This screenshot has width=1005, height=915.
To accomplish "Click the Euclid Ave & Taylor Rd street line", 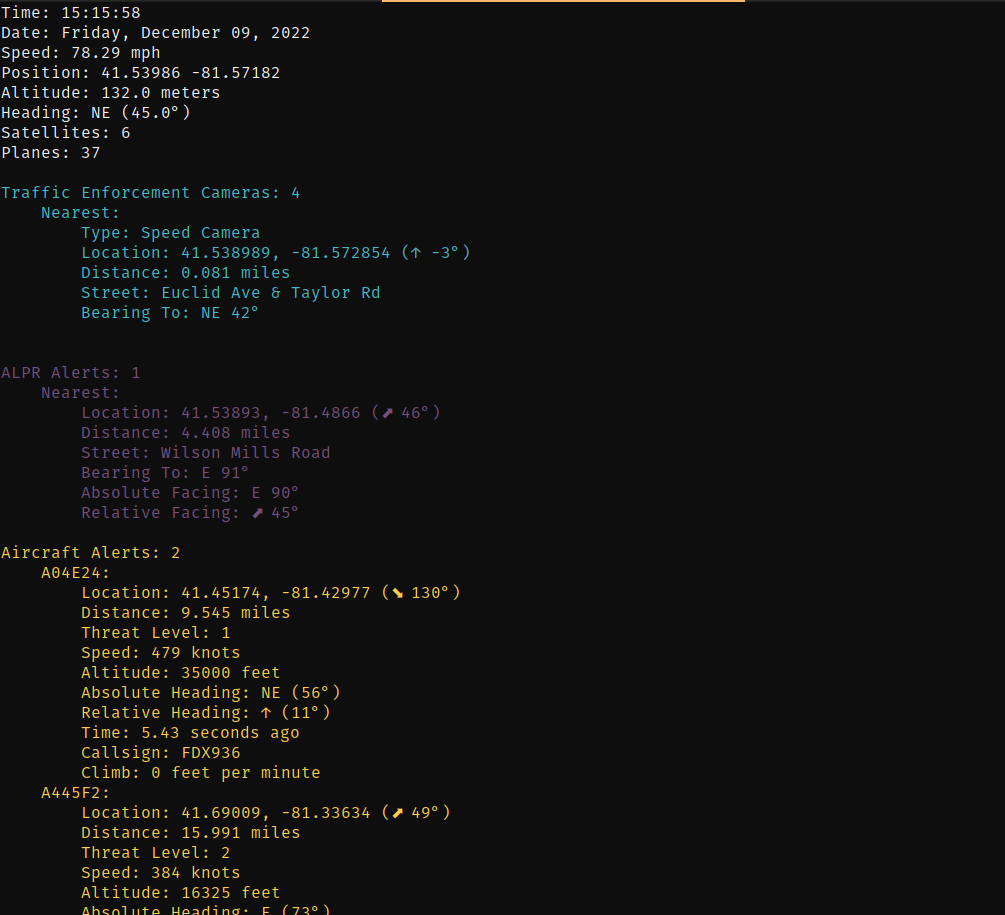I will tap(230, 293).
